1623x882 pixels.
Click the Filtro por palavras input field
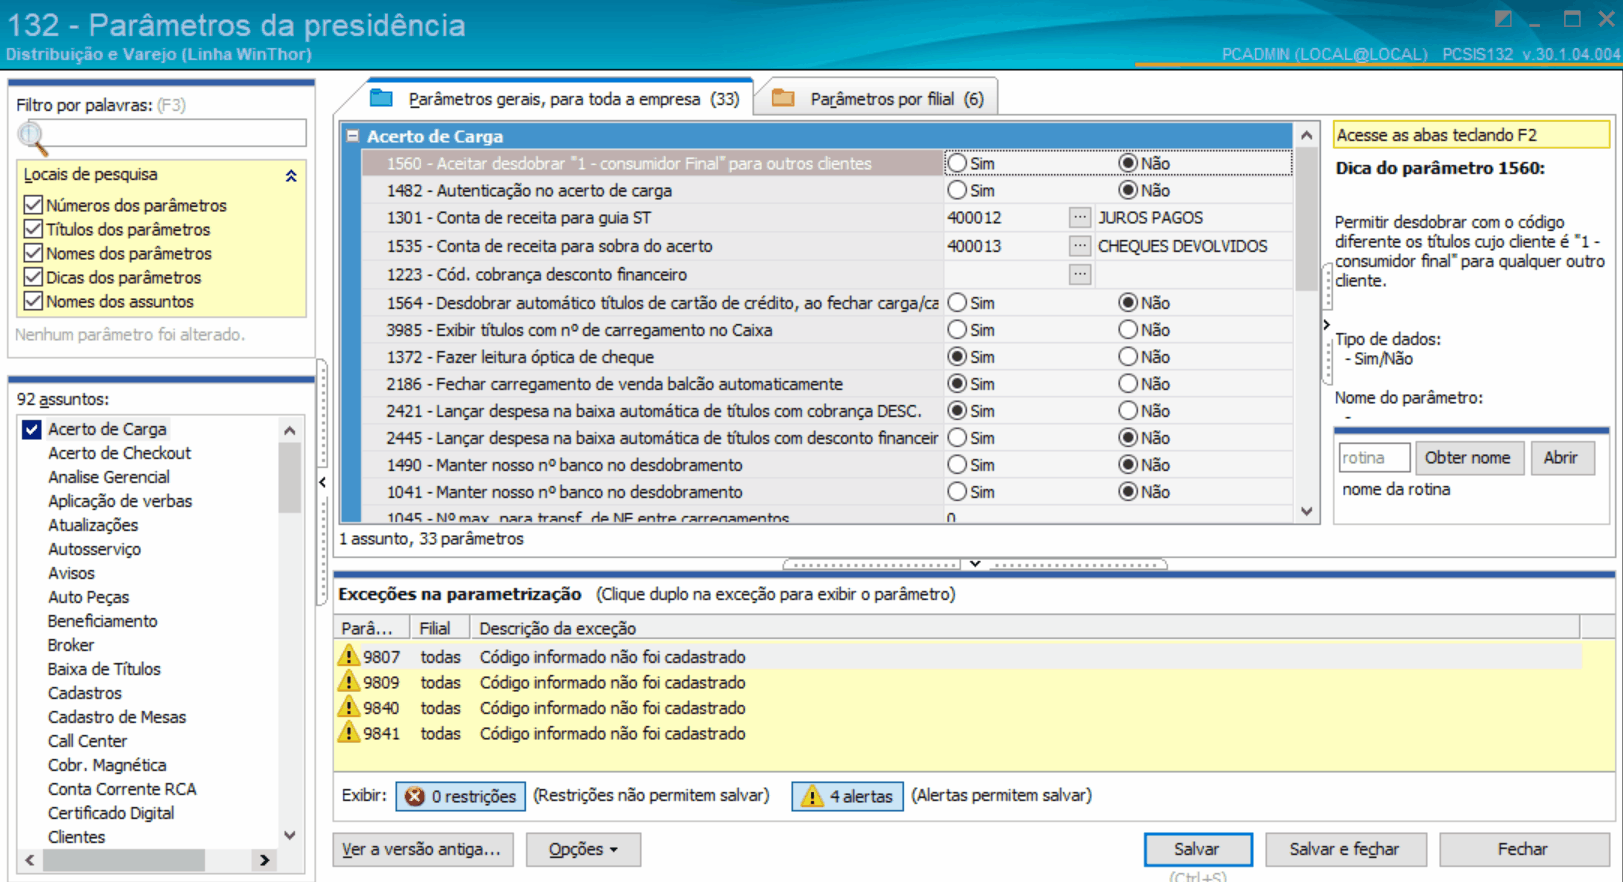point(176,133)
